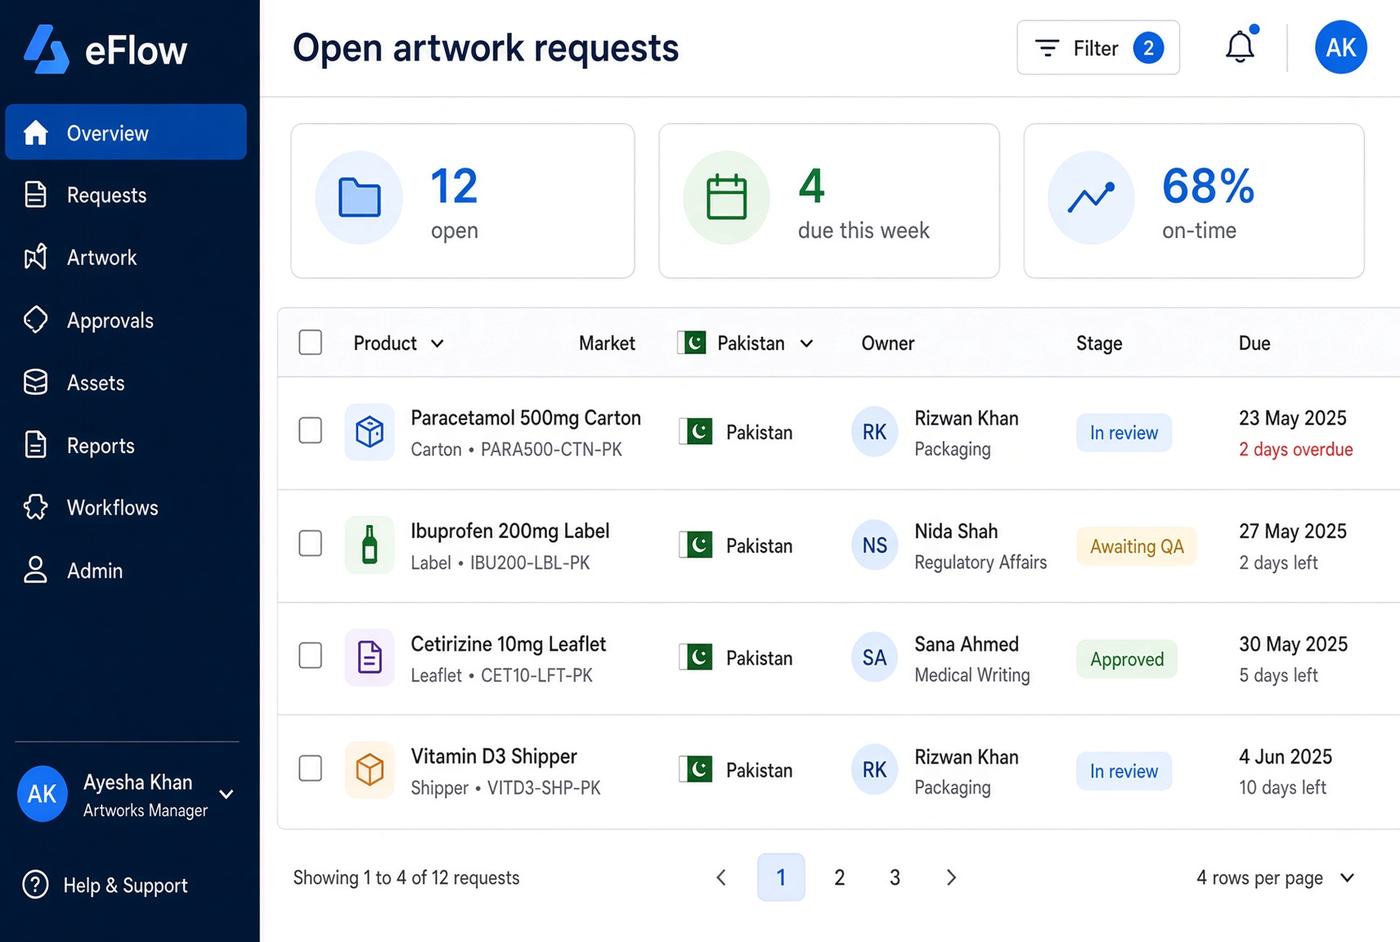Open the Admin sidebar item
This screenshot has width=1400, height=942.
[x=126, y=570]
